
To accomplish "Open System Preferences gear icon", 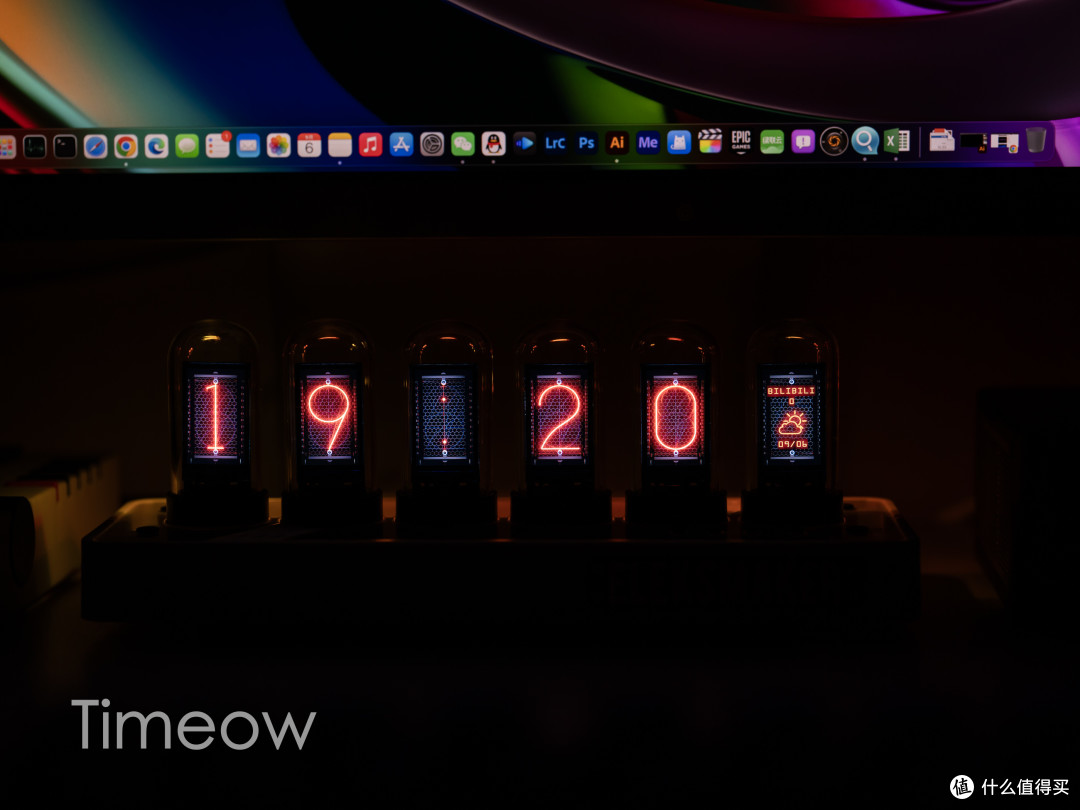I will [x=432, y=144].
